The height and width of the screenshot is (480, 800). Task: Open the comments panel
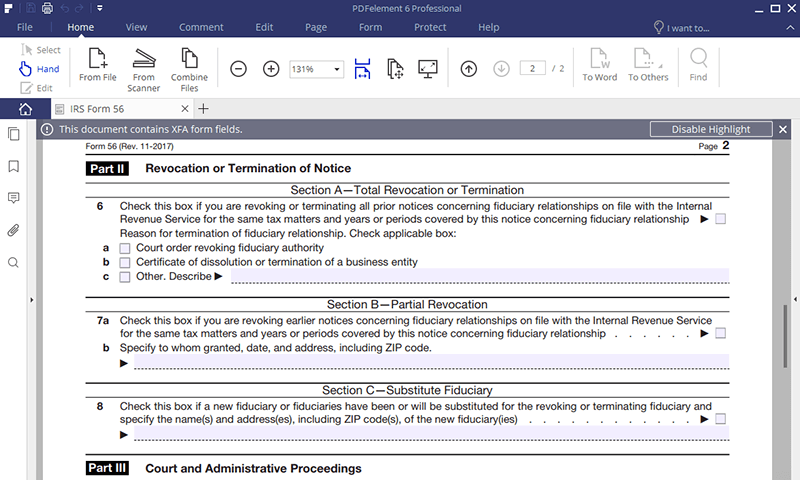pos(14,198)
